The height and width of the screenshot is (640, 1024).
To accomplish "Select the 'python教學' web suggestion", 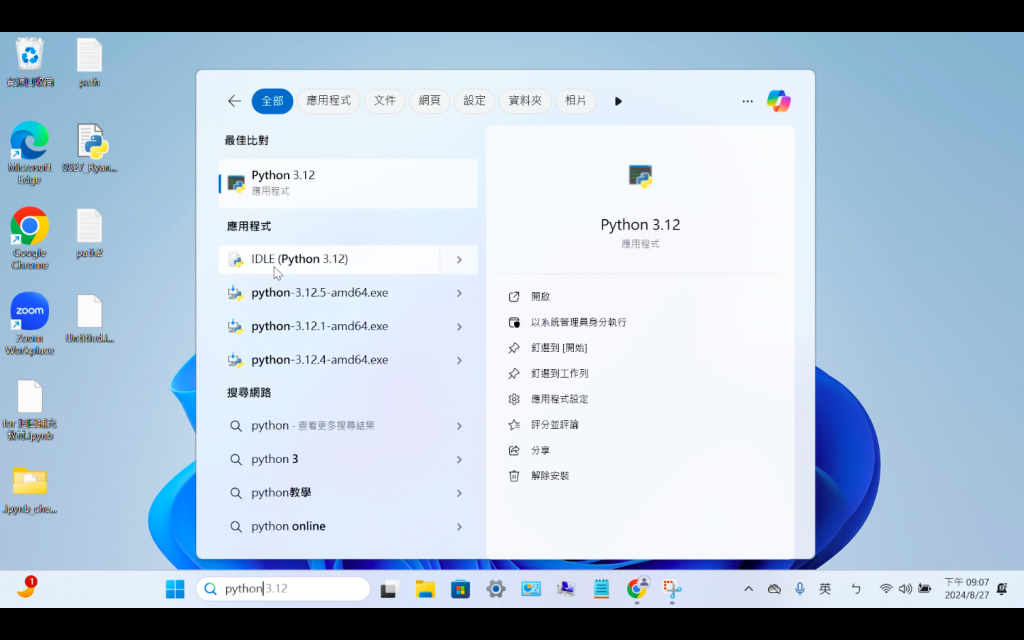I will click(329, 493).
